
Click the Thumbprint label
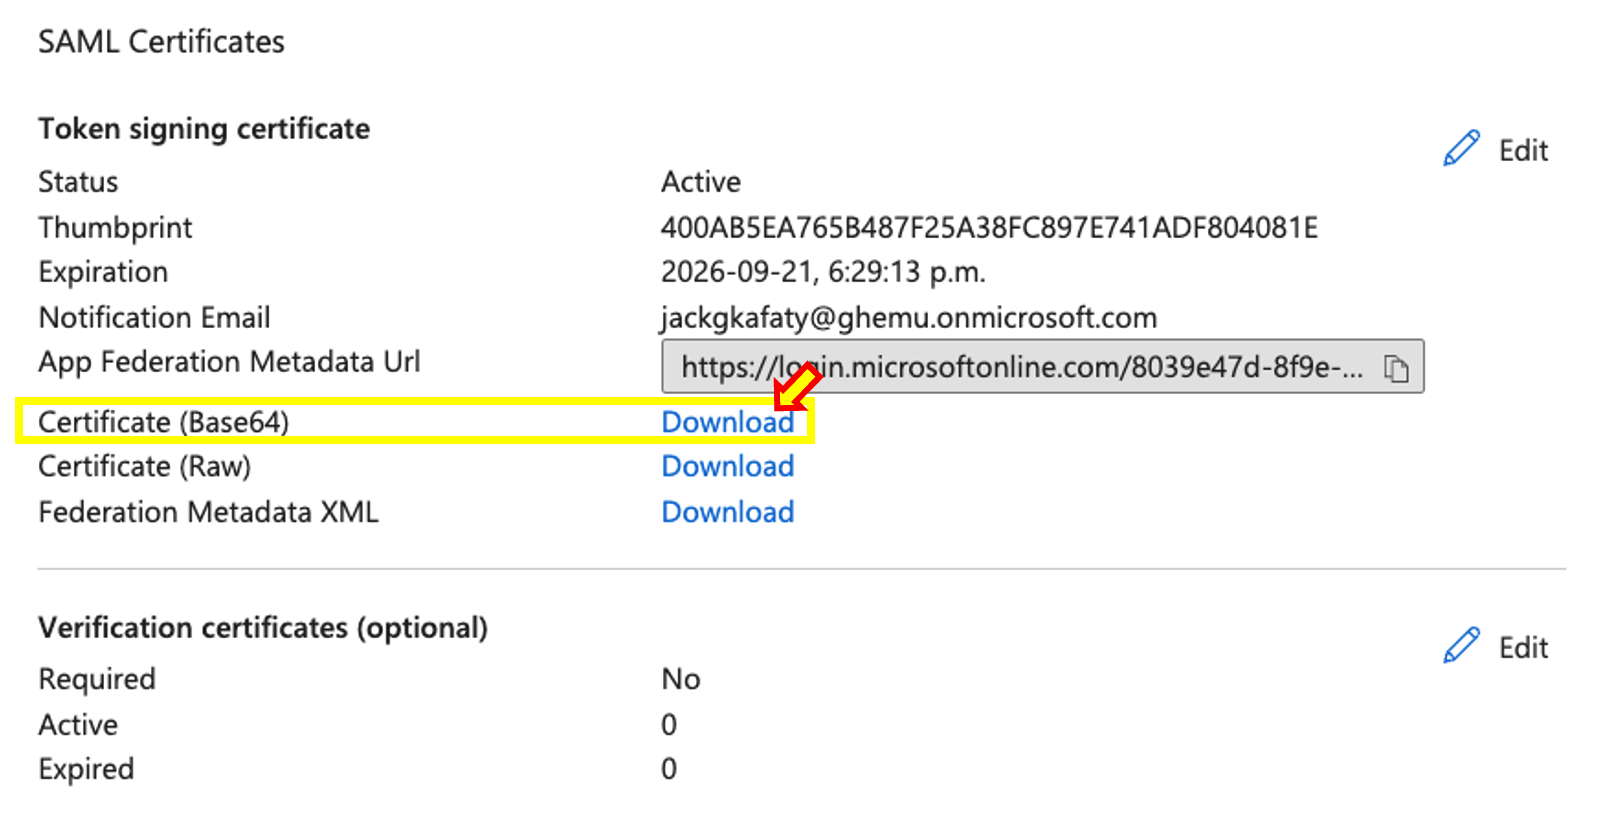click(115, 228)
